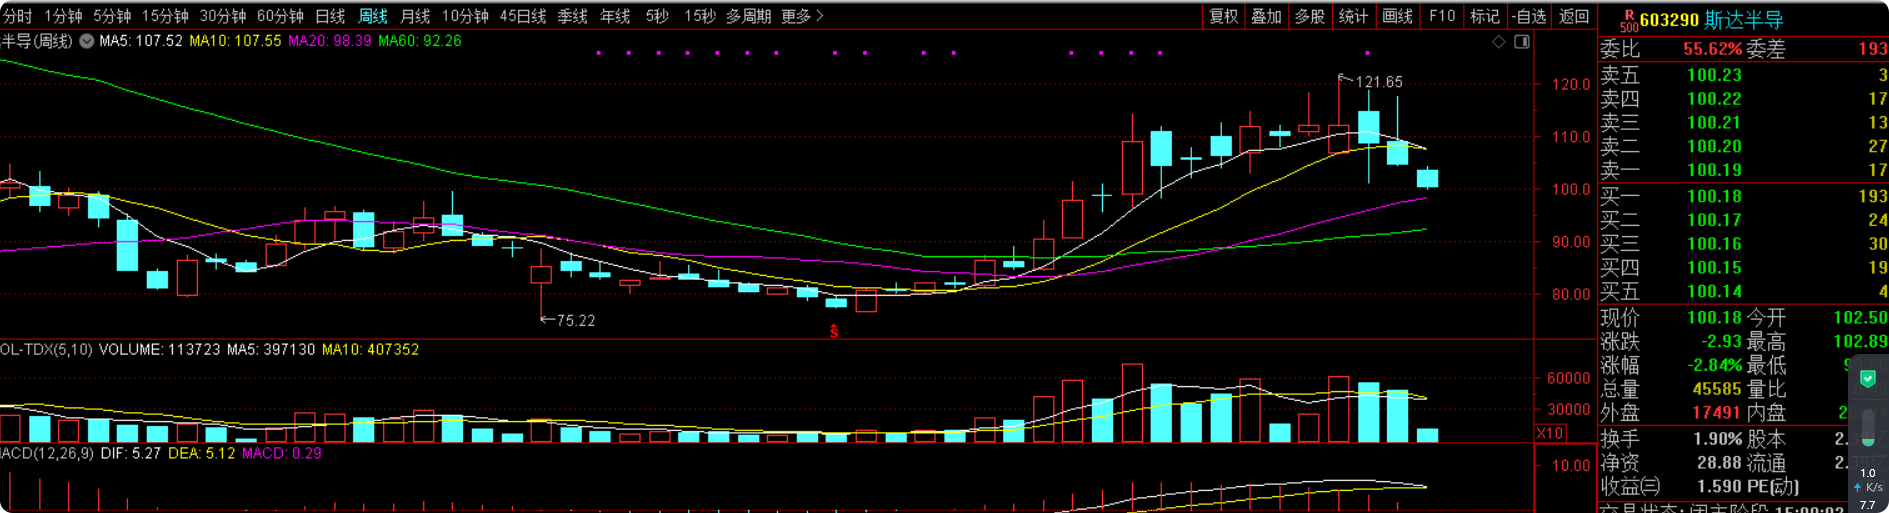Click the MACD(12,26,9) DIF: 5.27 label

[x=80, y=454]
